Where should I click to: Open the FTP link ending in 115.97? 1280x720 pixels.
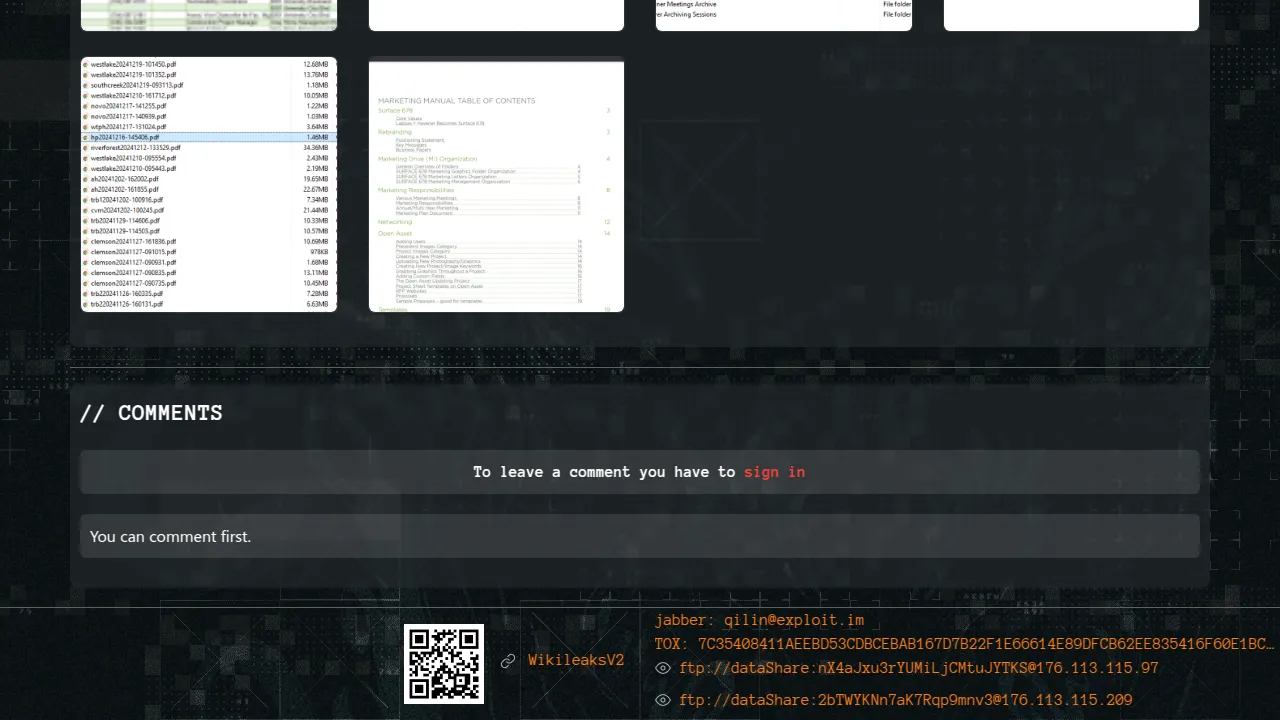point(918,668)
